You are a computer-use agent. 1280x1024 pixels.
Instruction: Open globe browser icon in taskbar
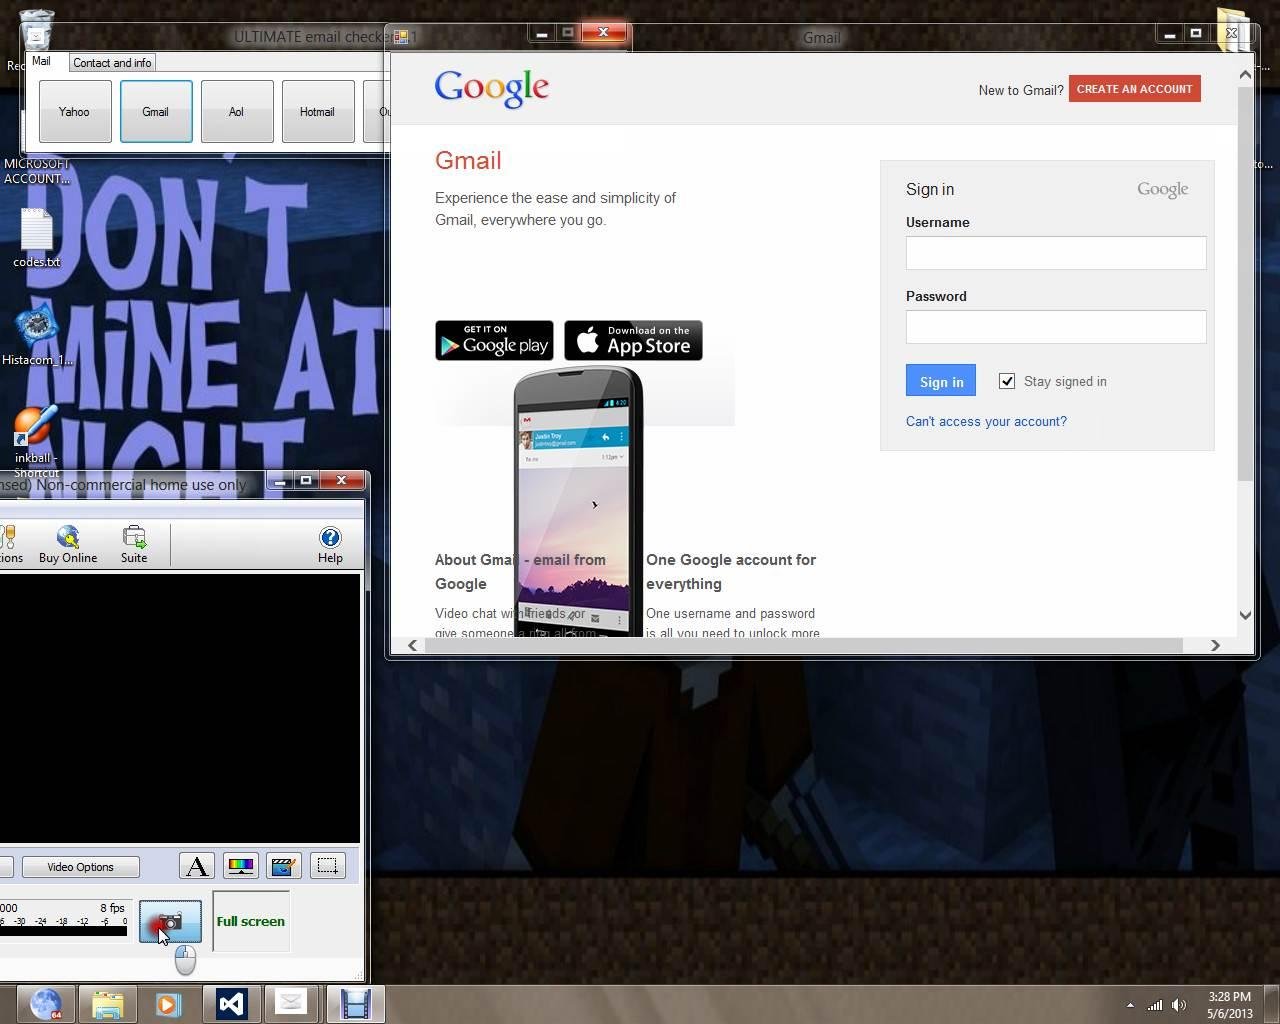tap(45, 1003)
